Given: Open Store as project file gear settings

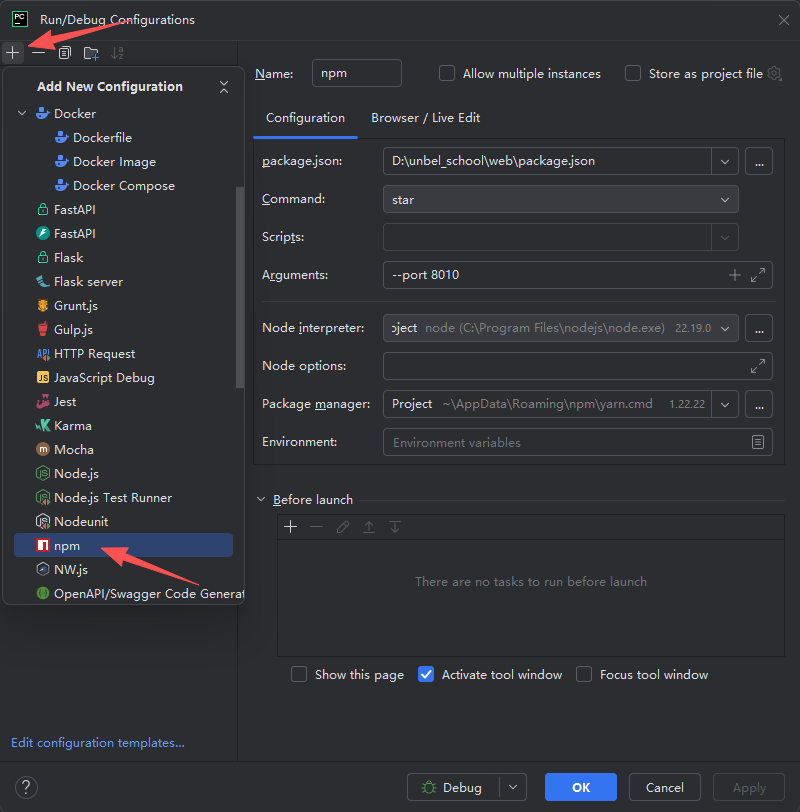Looking at the screenshot, I should coord(774,74).
